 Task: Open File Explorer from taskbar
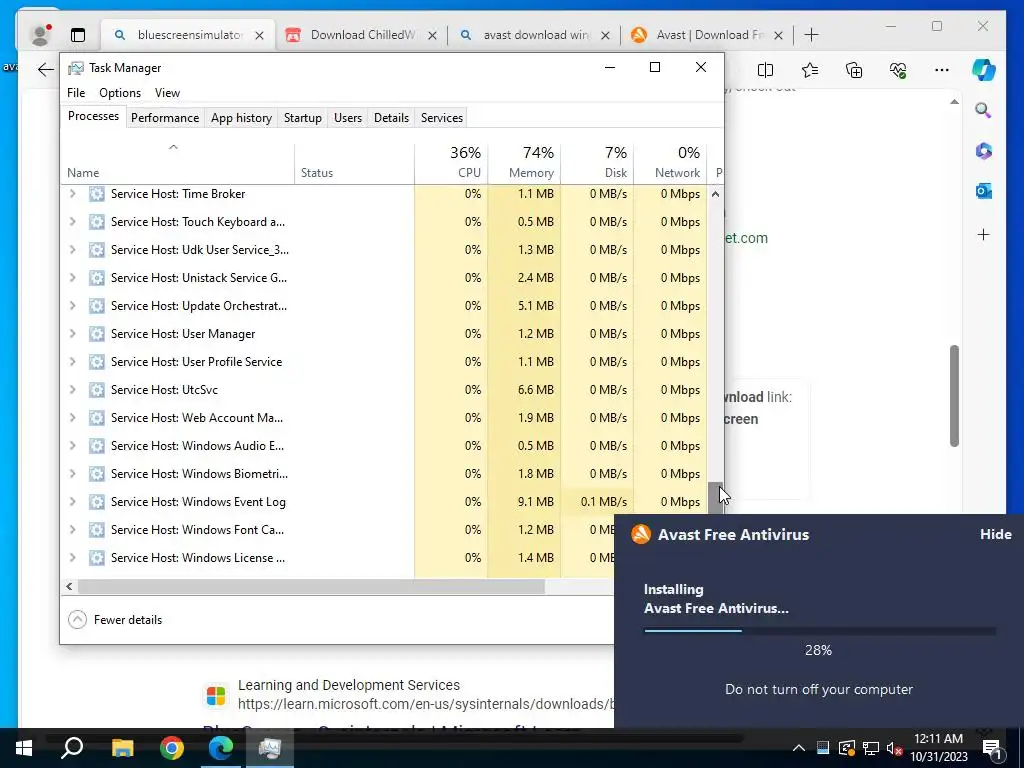pyautogui.click(x=122, y=748)
